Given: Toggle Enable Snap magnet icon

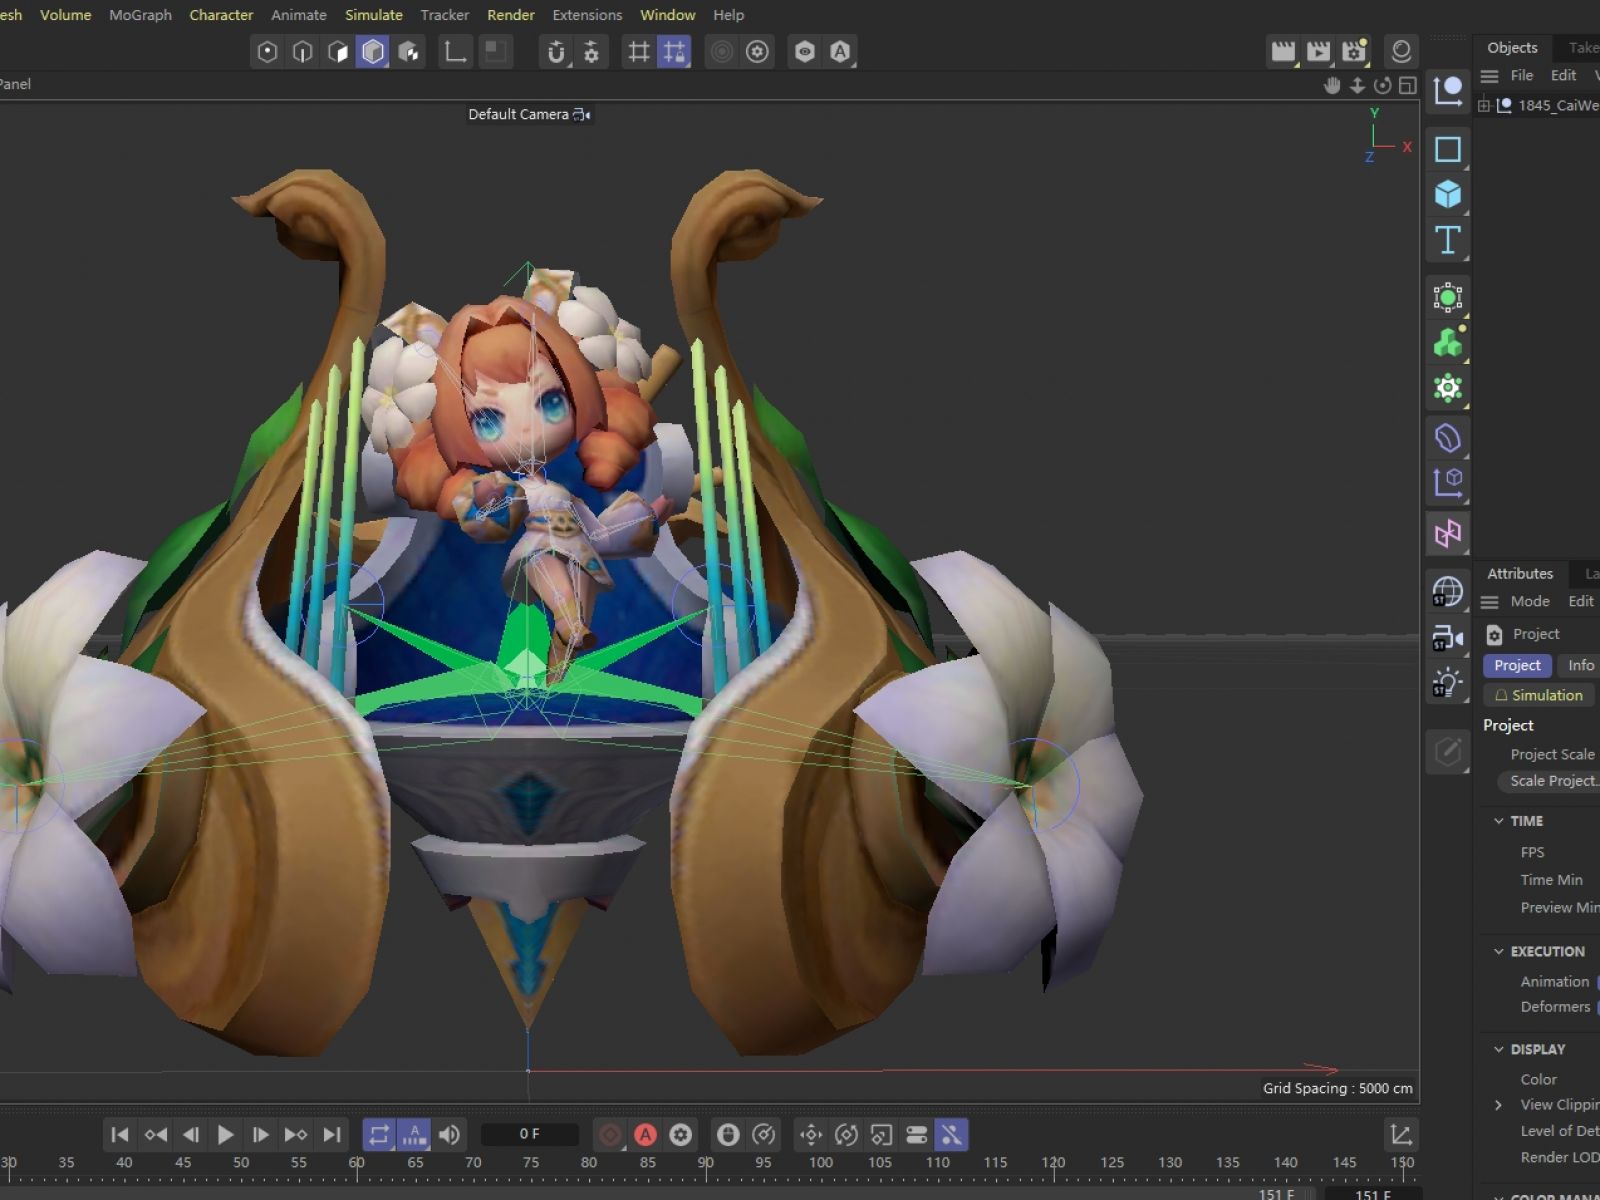Looking at the screenshot, I should coord(557,52).
